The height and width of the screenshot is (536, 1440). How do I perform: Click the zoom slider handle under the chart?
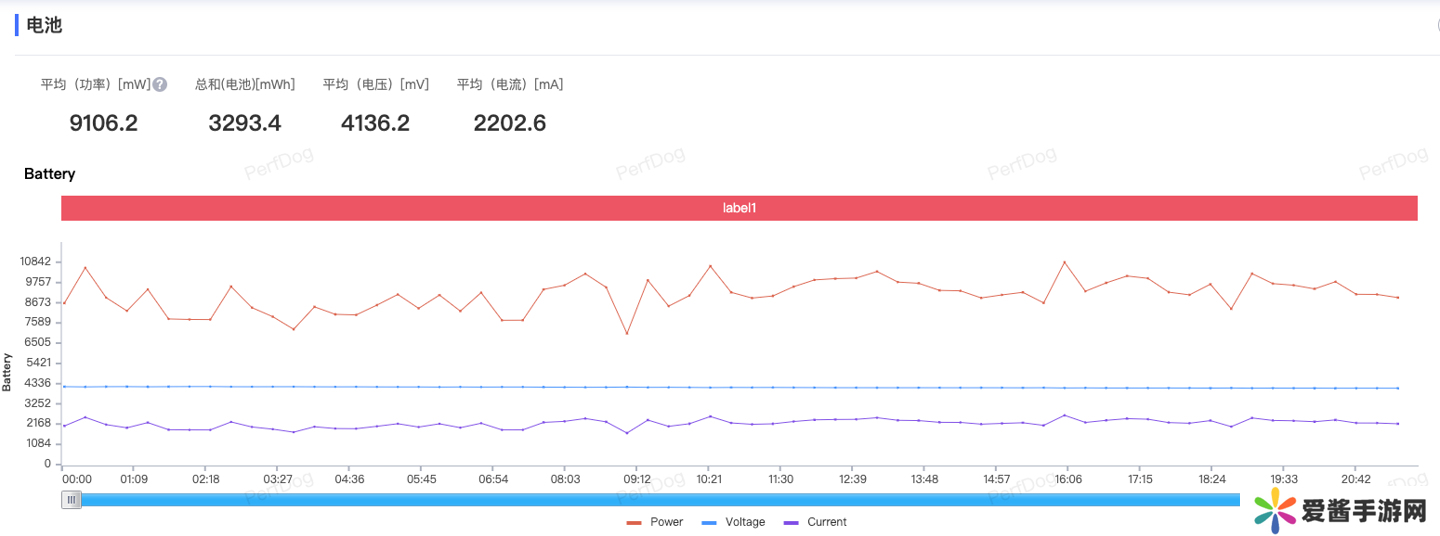[x=71, y=500]
